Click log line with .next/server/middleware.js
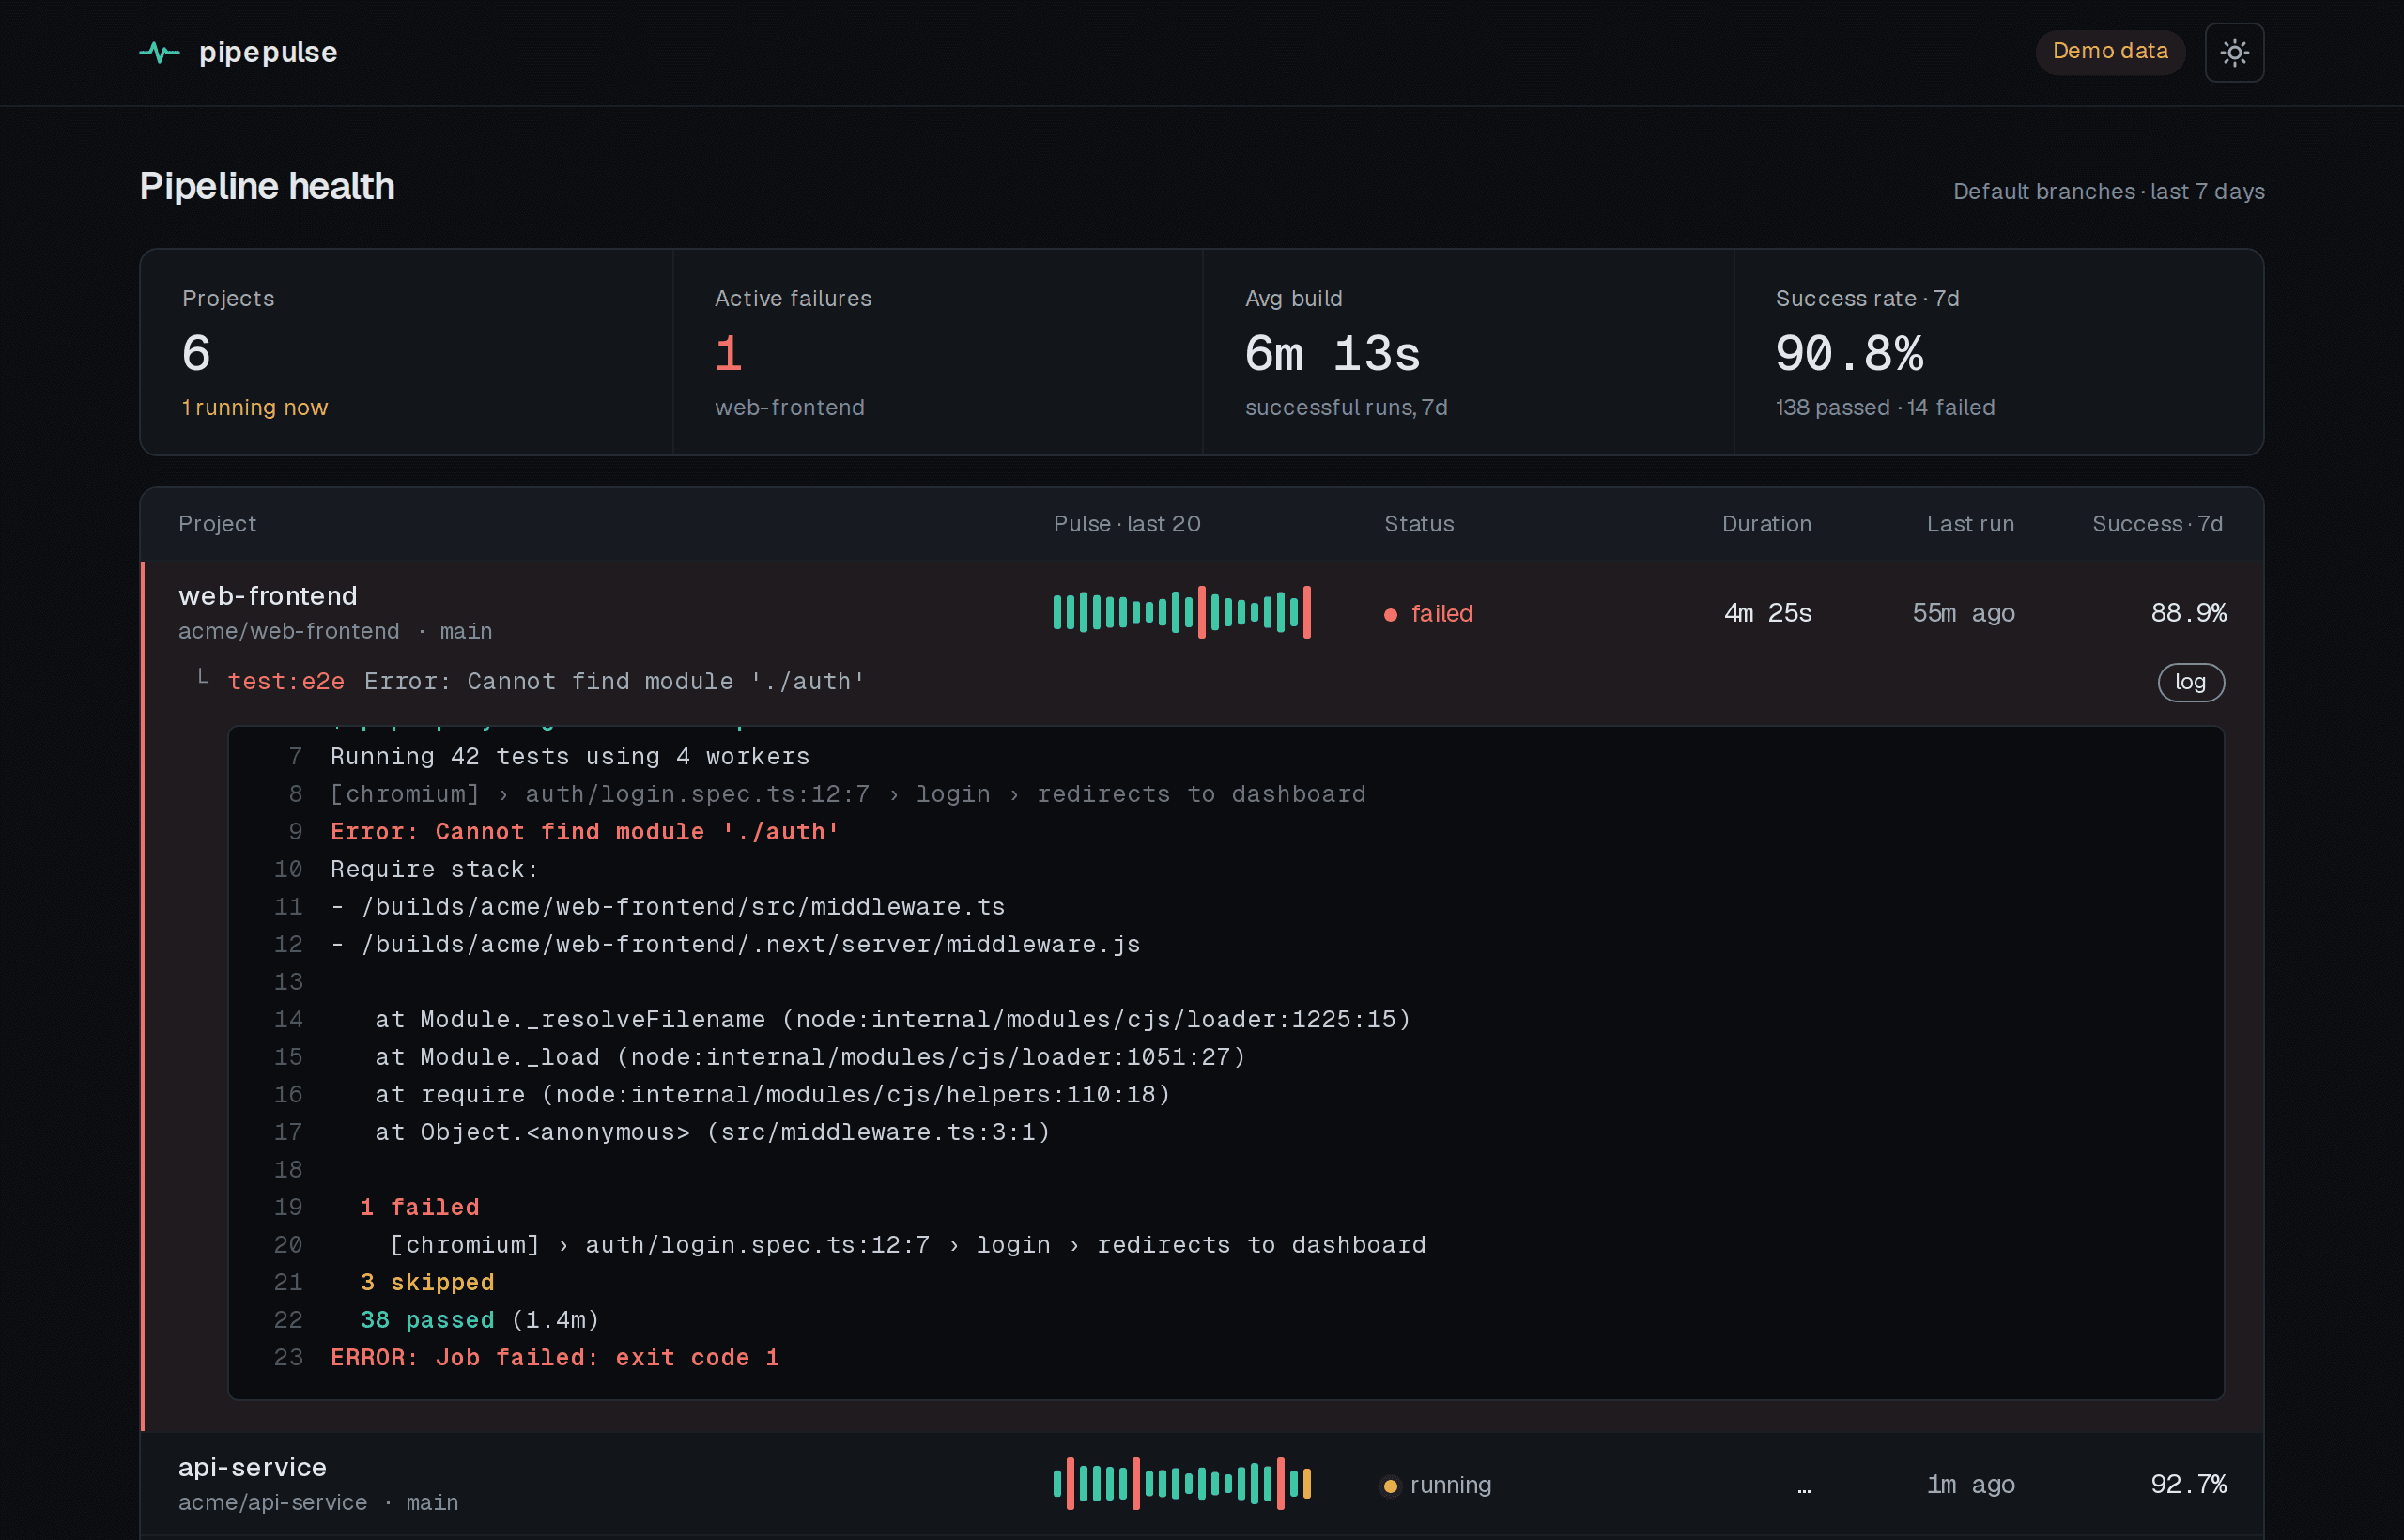 (735, 945)
